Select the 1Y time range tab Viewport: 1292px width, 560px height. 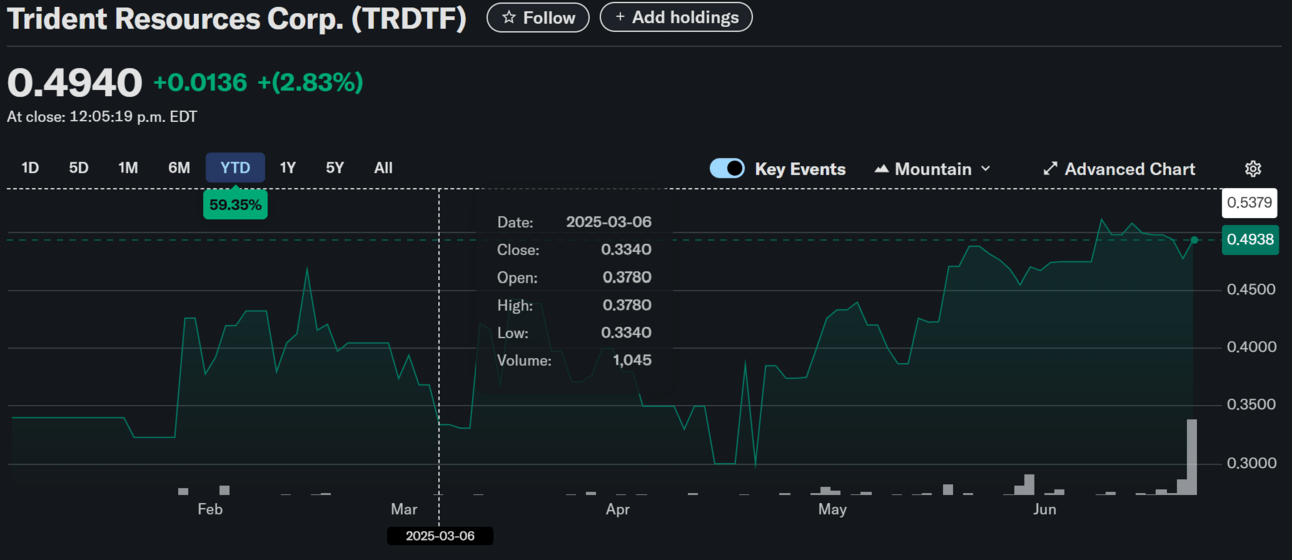click(288, 168)
